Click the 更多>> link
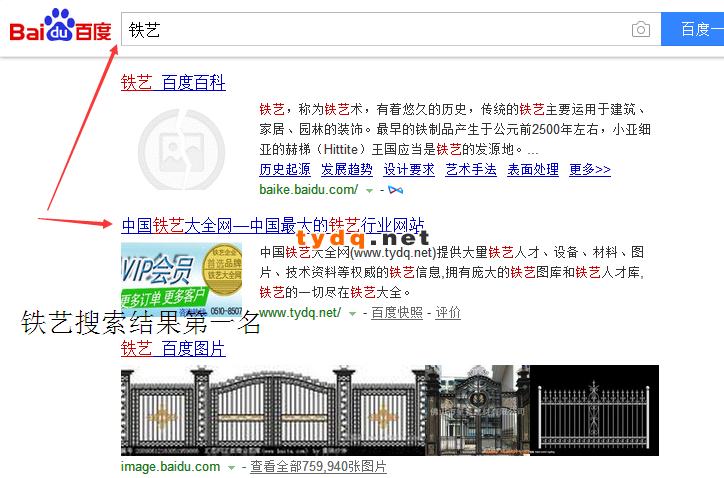This screenshot has height=478, width=724. [x=590, y=169]
